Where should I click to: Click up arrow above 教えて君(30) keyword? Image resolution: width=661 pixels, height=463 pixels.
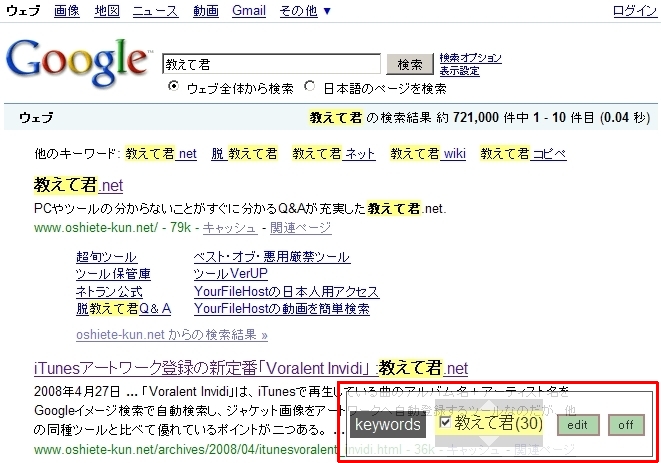[x=489, y=404]
